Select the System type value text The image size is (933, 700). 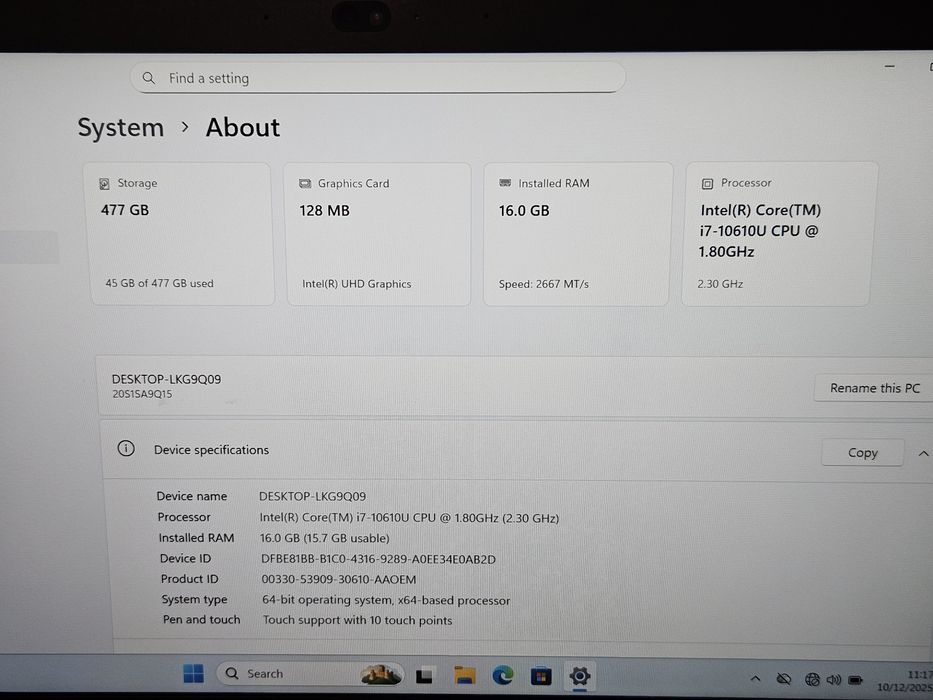(x=386, y=600)
